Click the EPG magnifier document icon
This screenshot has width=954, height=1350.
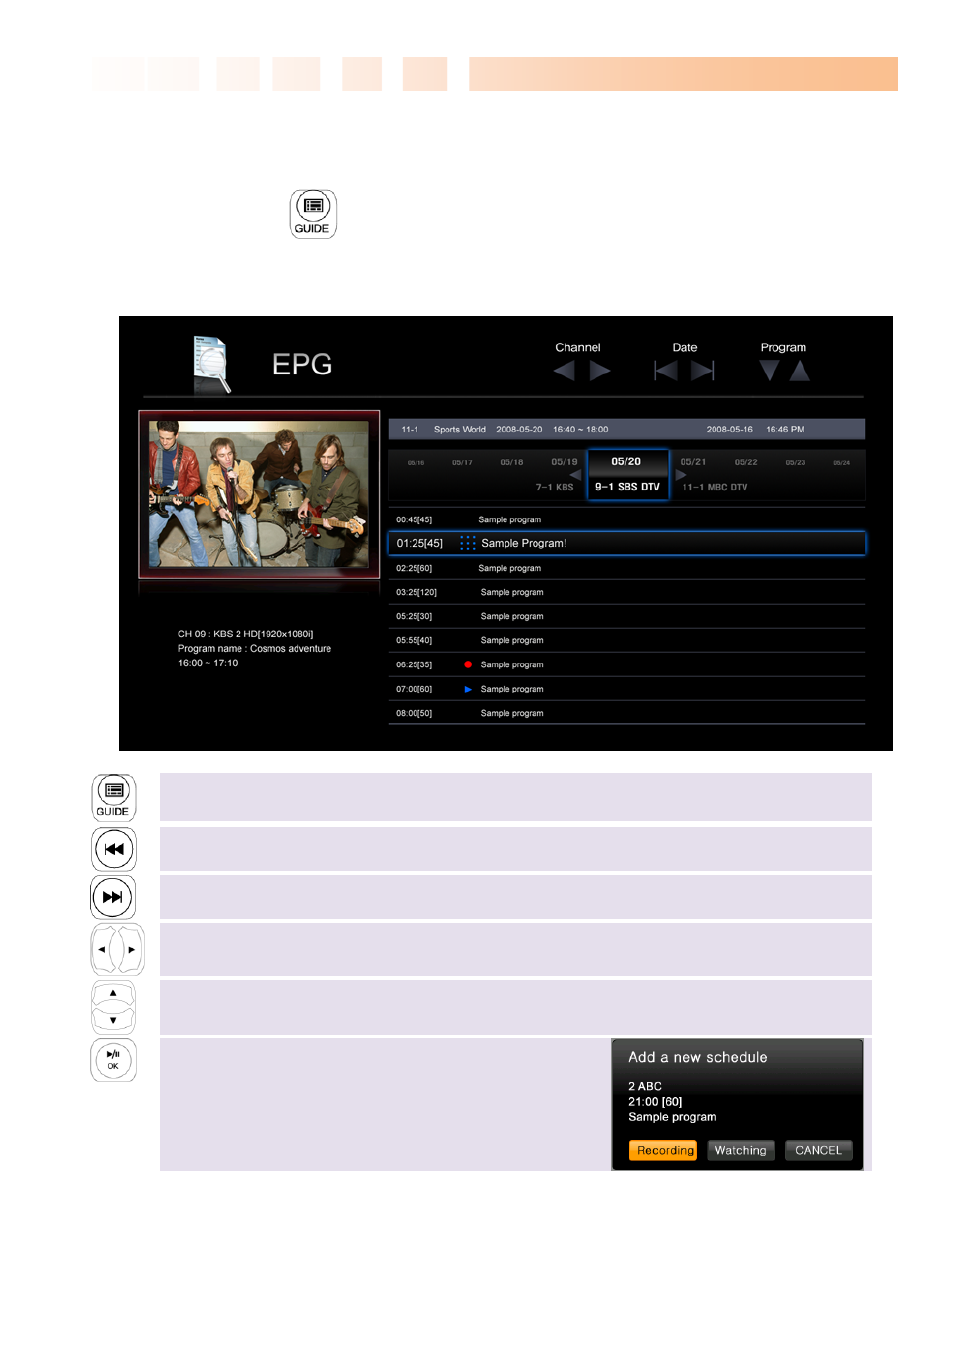pyautogui.click(x=212, y=364)
